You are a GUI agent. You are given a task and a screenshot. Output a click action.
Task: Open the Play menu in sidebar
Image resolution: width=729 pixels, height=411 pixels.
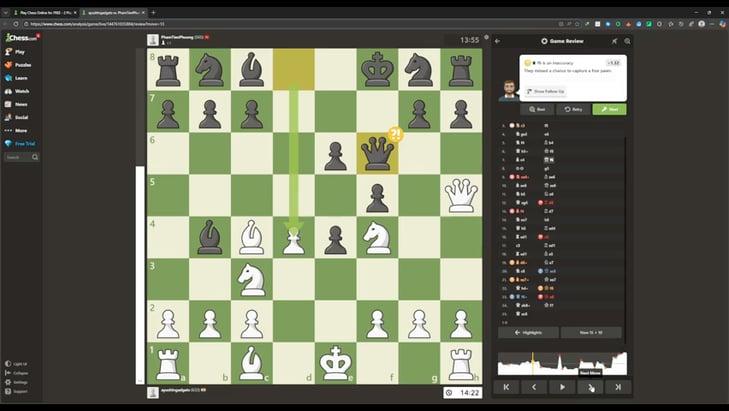pyautogui.click(x=19, y=51)
